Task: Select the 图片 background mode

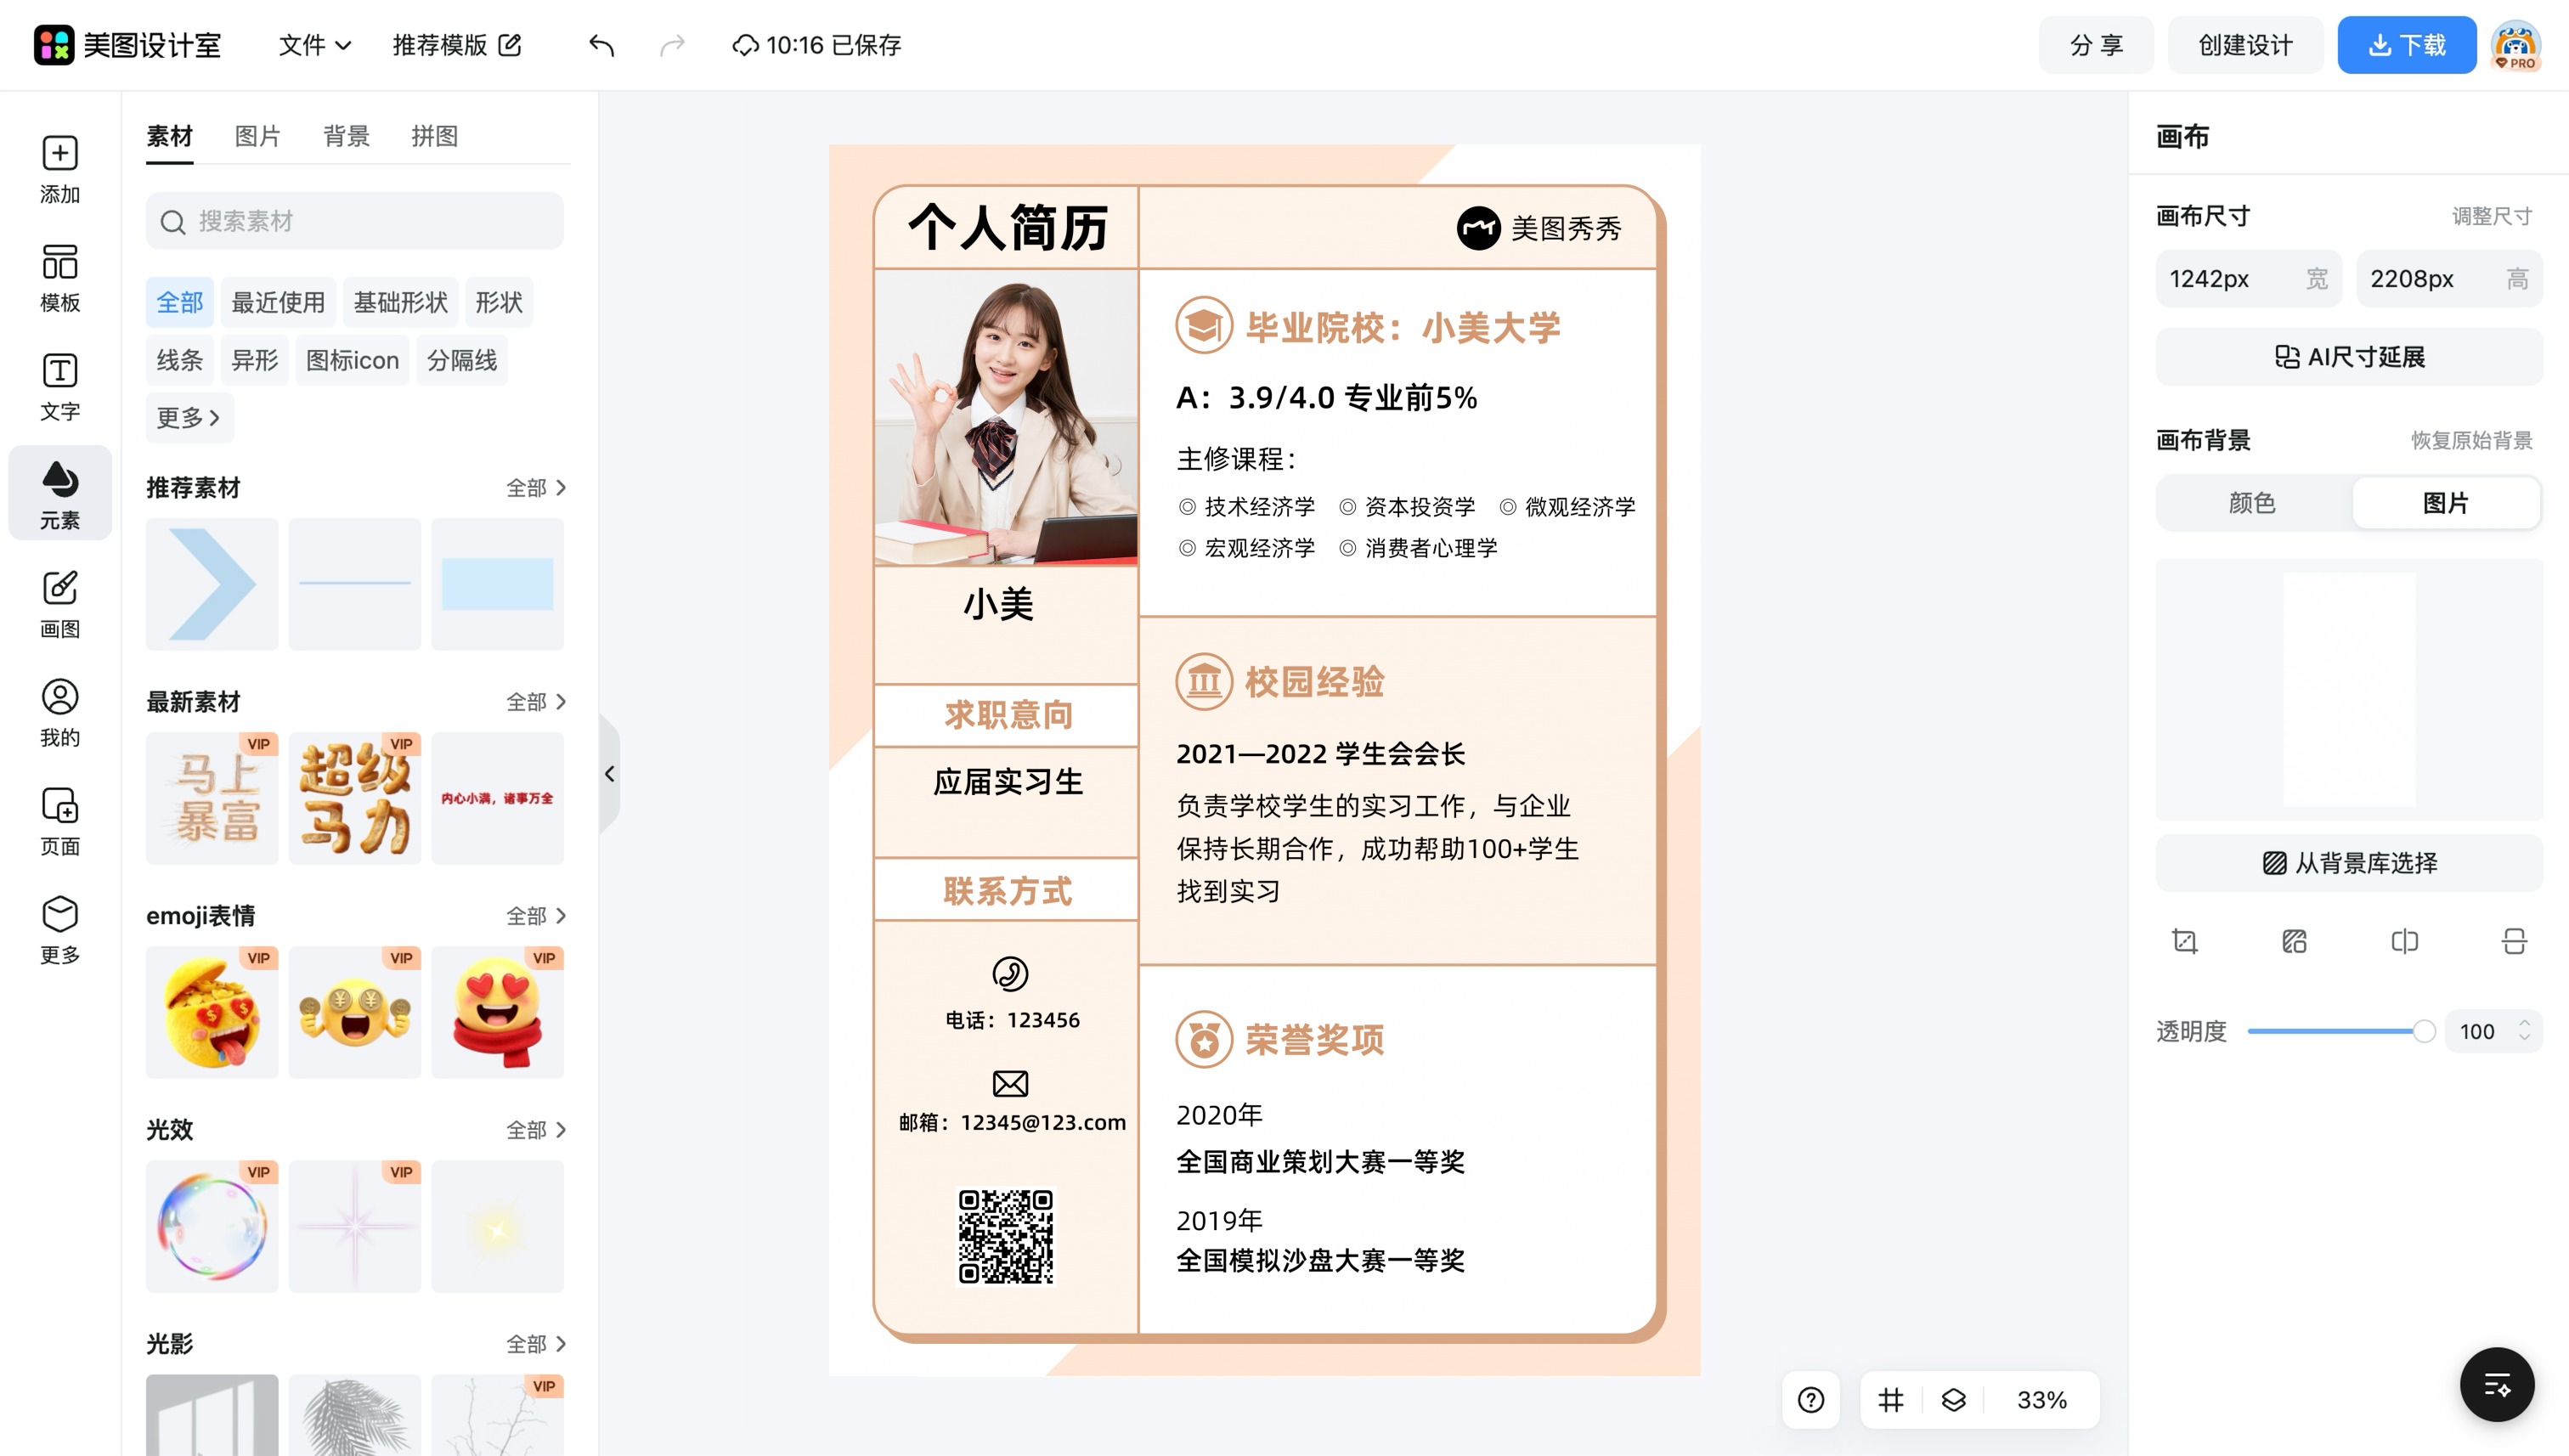Action: (x=2445, y=503)
